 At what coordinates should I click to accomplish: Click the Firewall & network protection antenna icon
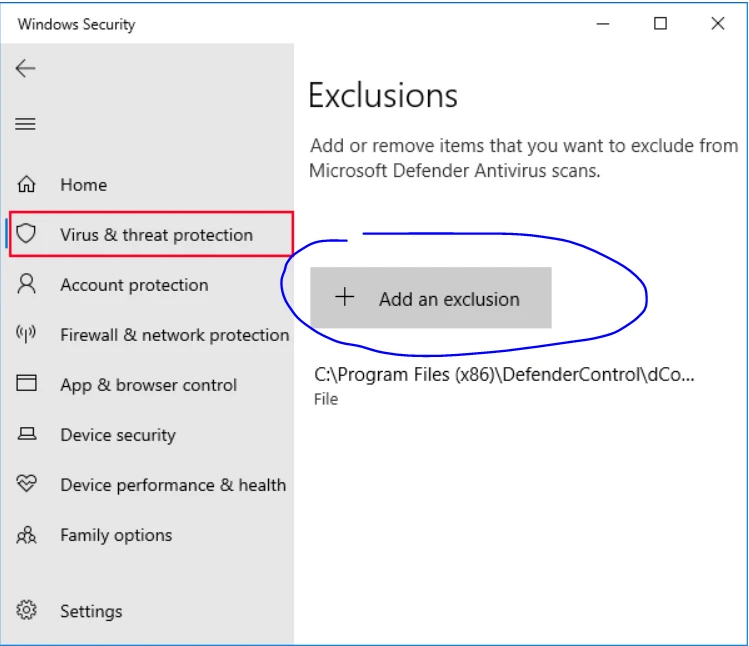tap(27, 335)
